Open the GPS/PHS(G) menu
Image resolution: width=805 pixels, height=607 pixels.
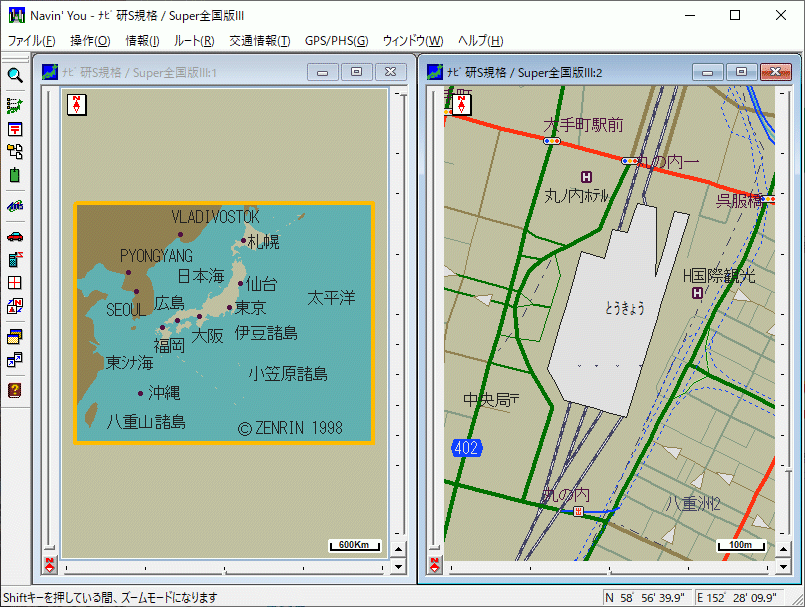click(x=336, y=41)
